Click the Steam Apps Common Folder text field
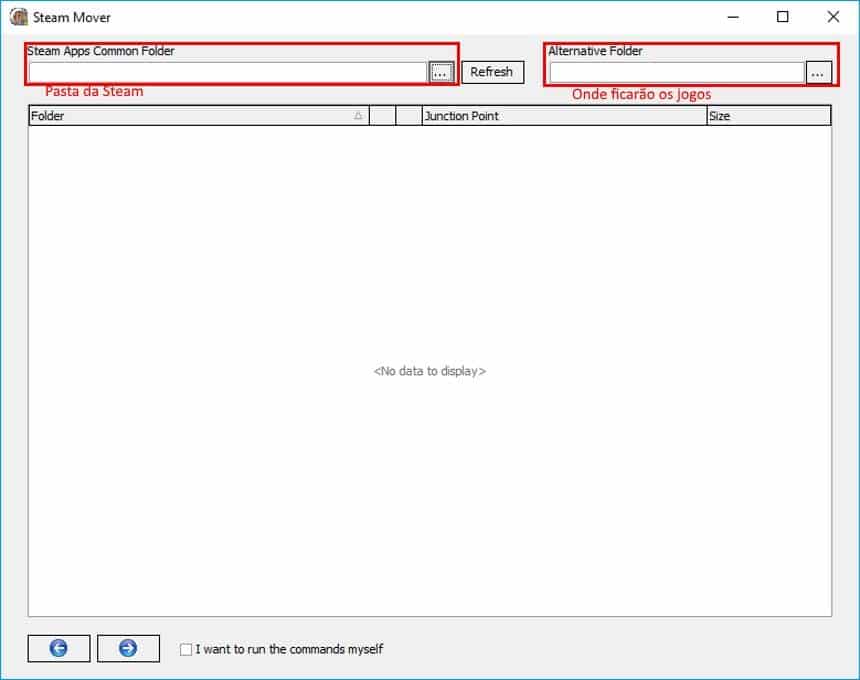Image resolution: width=860 pixels, height=680 pixels. click(x=228, y=72)
